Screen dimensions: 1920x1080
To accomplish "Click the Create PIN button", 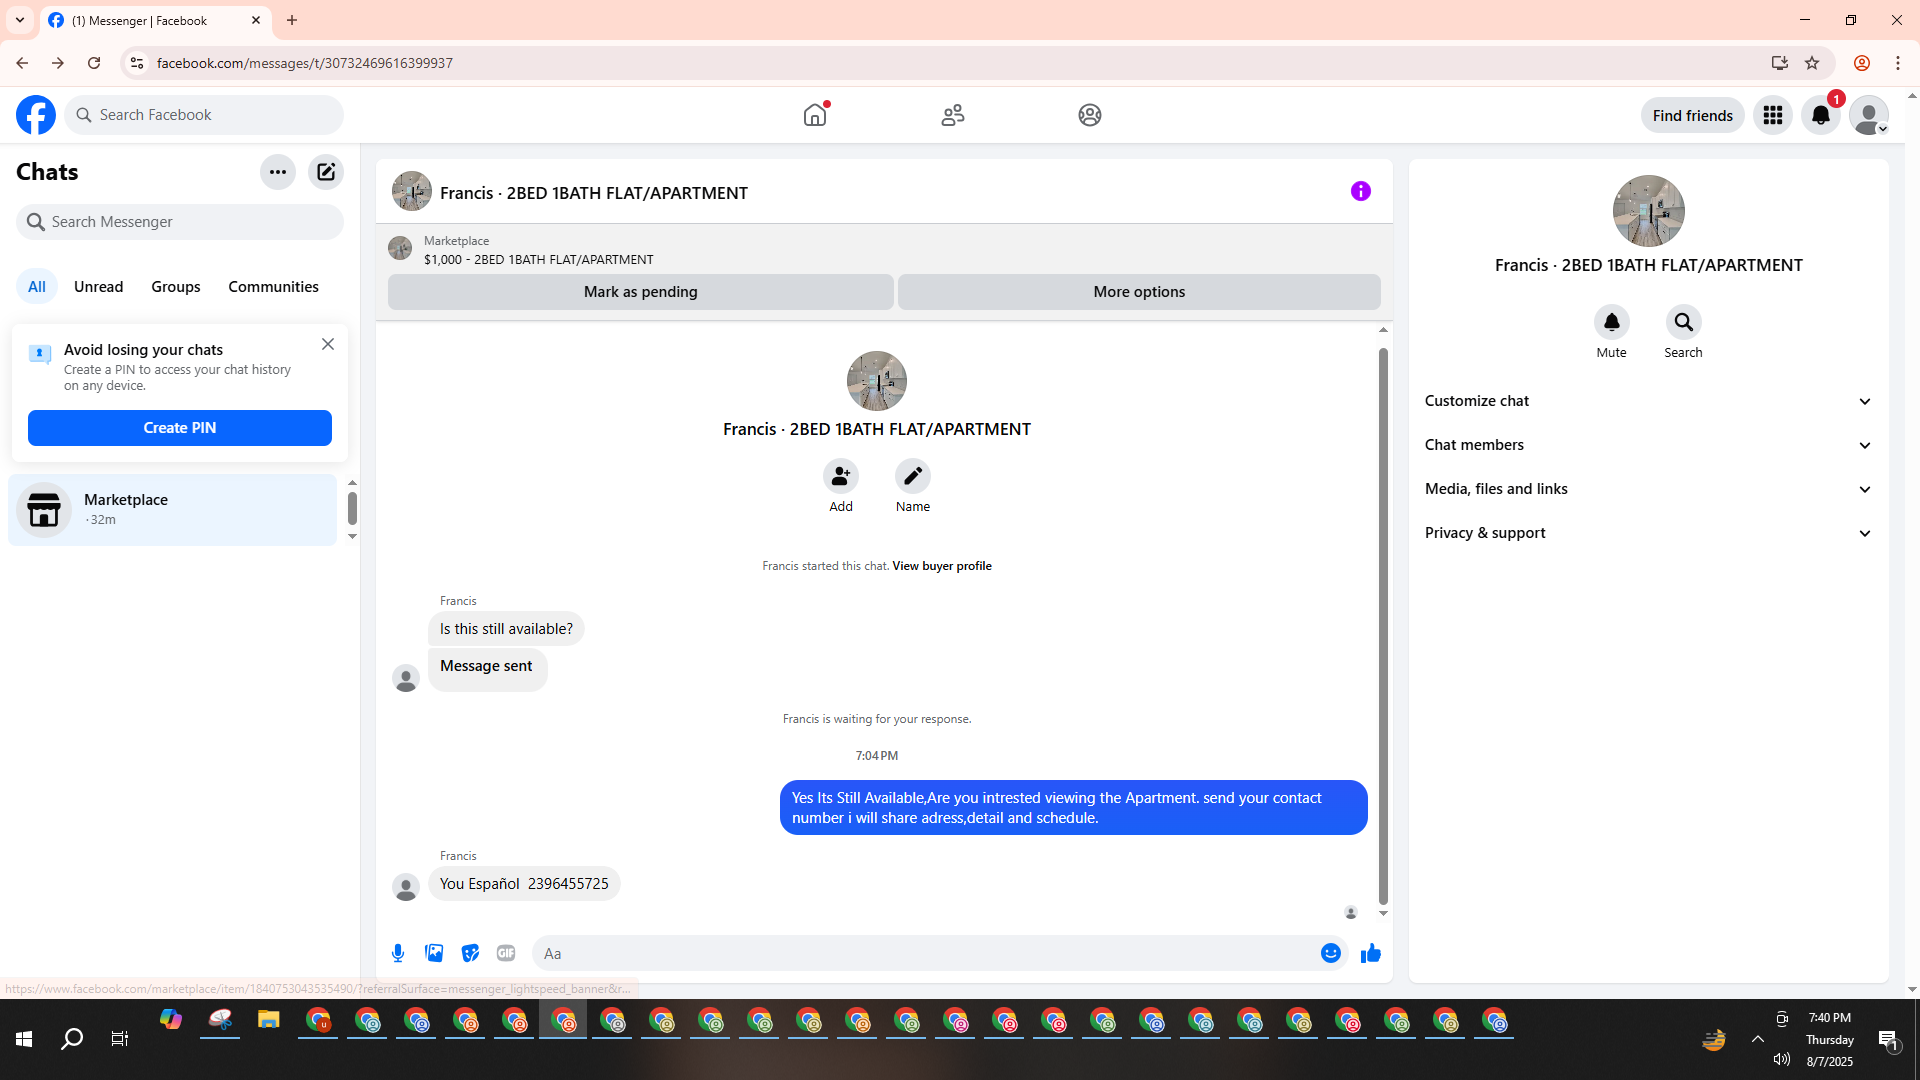I will point(180,428).
